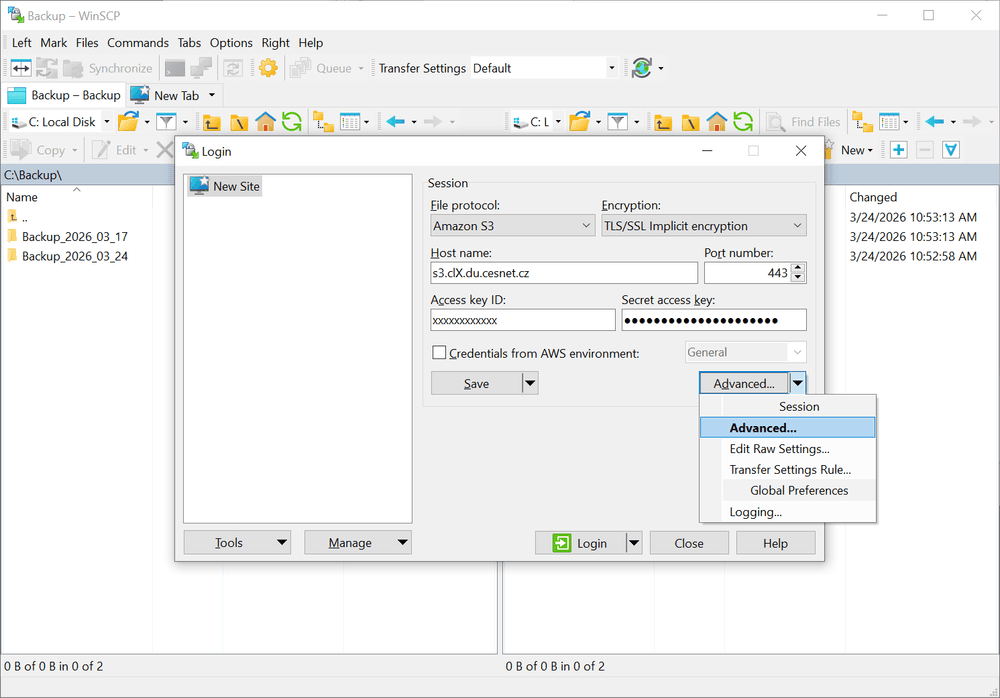Open the Commands menu

coord(138,43)
